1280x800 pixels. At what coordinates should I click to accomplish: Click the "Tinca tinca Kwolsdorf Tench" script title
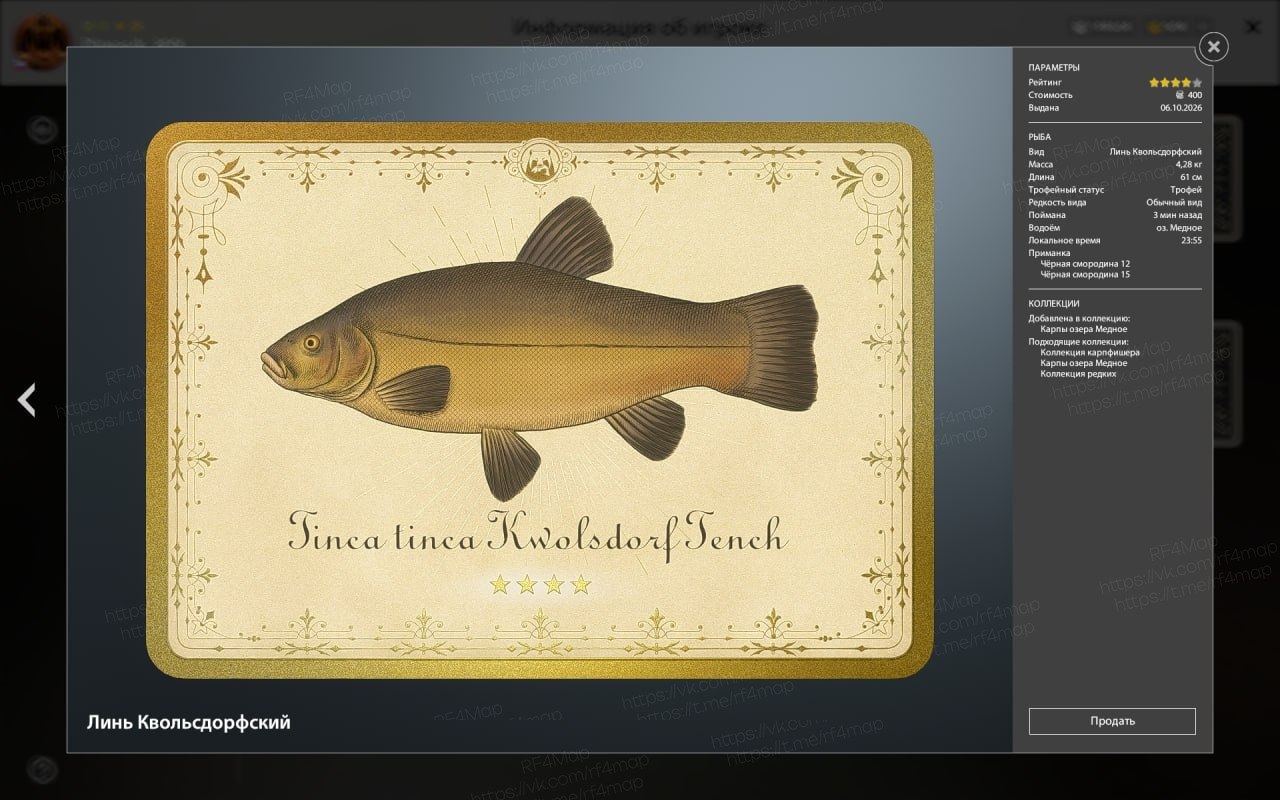click(538, 531)
